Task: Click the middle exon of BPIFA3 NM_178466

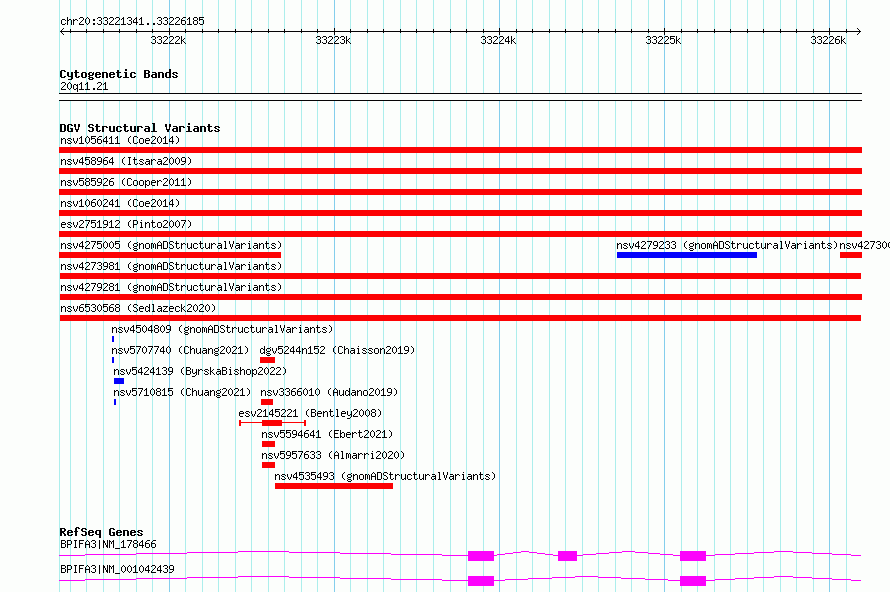Action: [568, 556]
